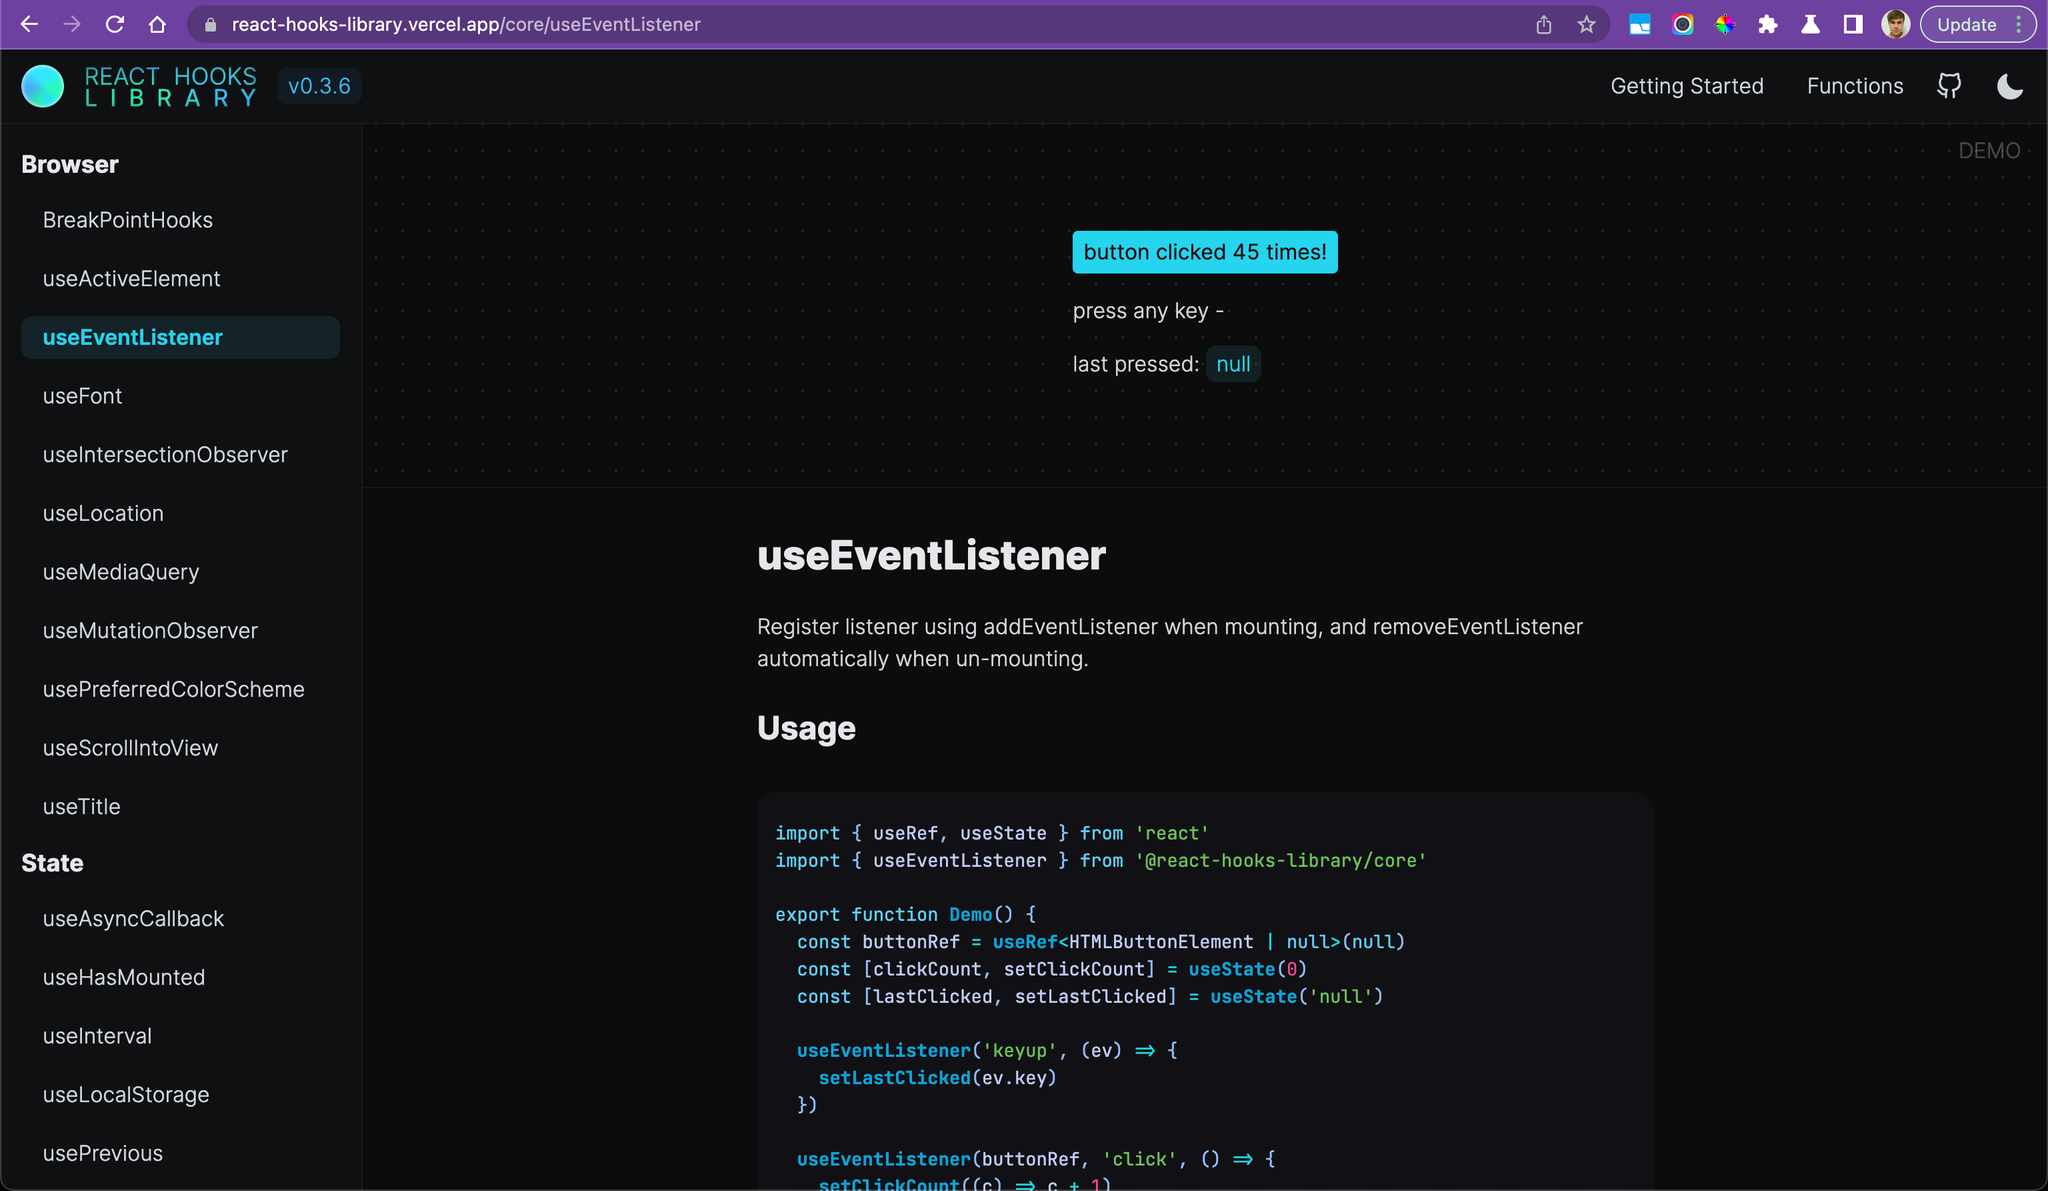Open the browser home icon
This screenshot has width=2048, height=1191.
[157, 24]
